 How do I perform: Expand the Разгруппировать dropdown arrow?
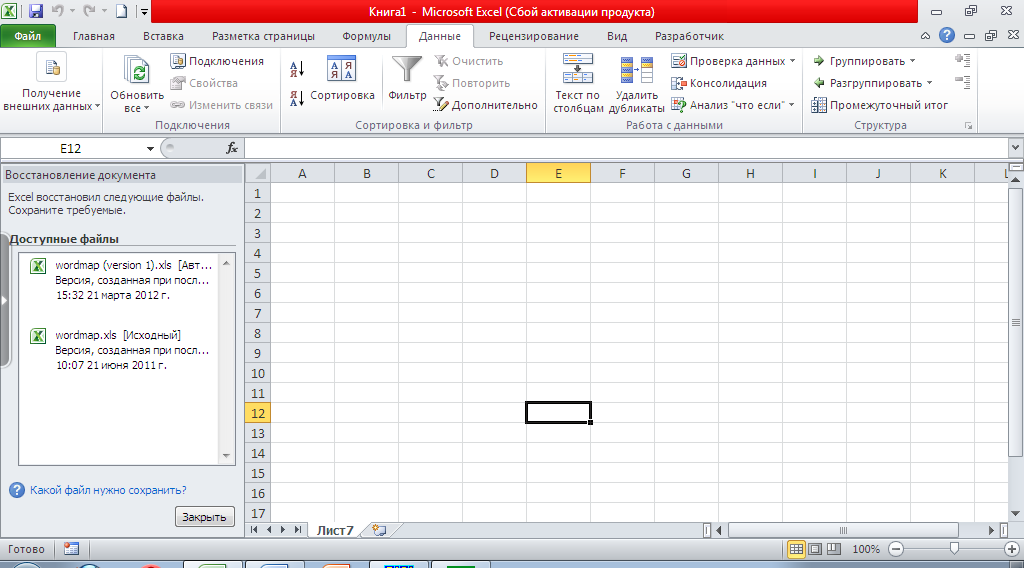(x=929, y=83)
